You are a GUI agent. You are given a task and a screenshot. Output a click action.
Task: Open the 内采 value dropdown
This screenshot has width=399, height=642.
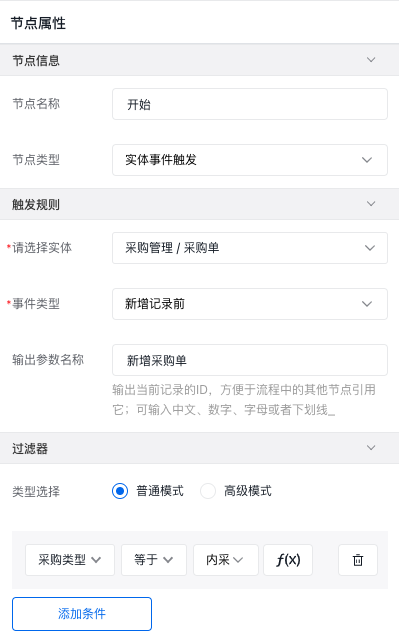coord(225,560)
